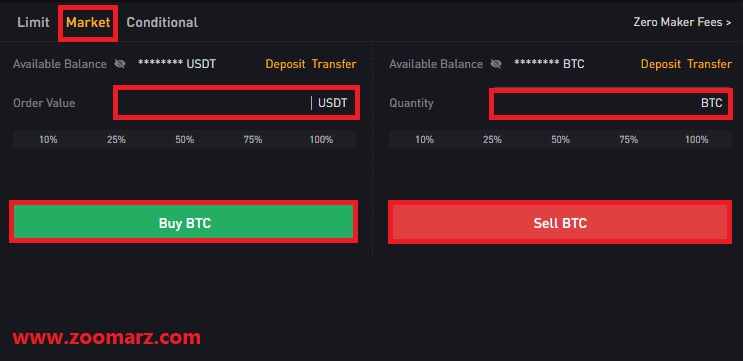The height and width of the screenshot is (361, 744).
Task: Click Transfer next to USDT balance
Action: pos(334,64)
